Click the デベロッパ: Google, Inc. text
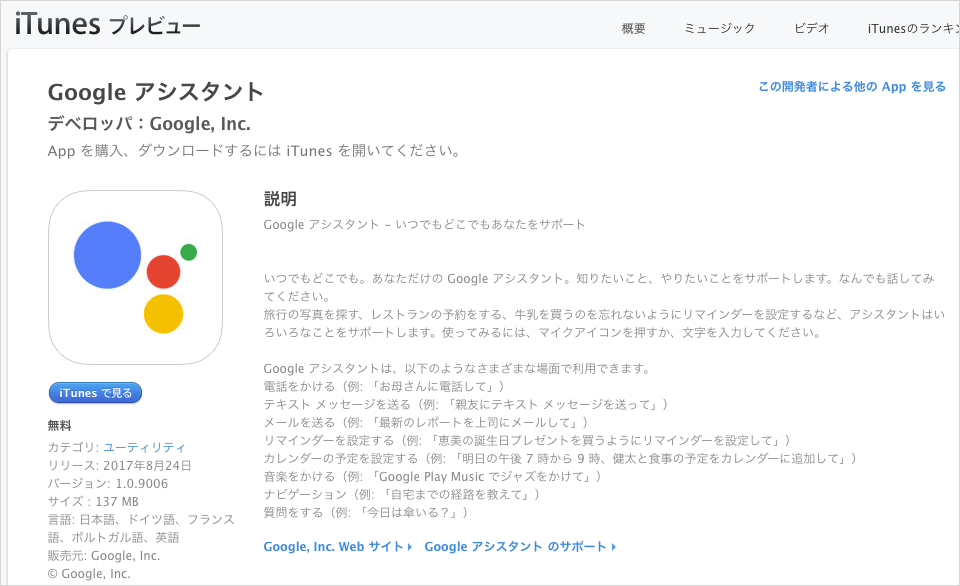 149,124
